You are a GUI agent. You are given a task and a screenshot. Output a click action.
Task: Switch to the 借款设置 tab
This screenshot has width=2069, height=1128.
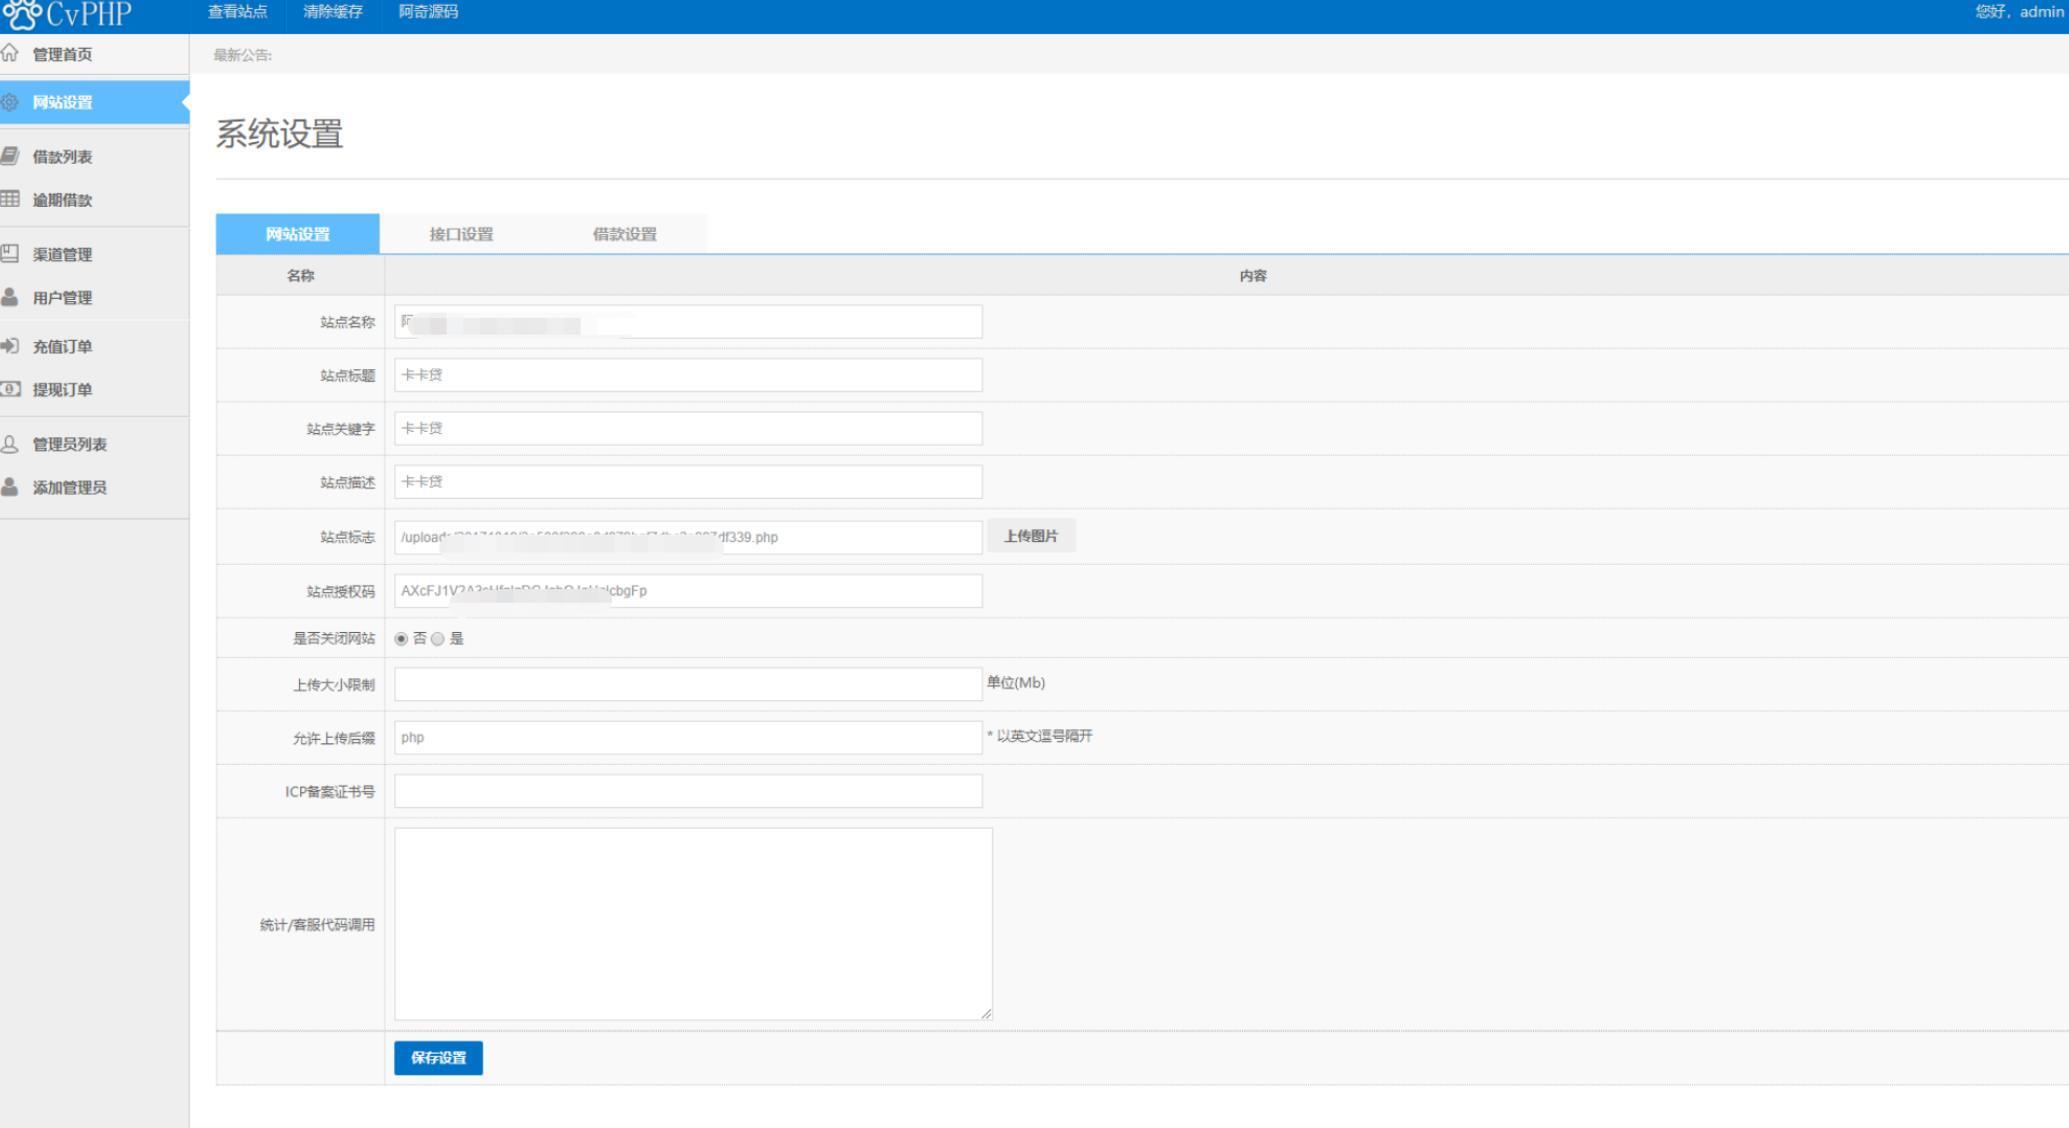(x=625, y=234)
